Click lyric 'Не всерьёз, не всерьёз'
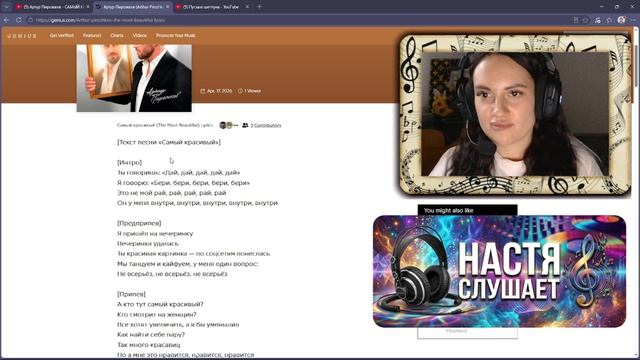 click(x=172, y=274)
